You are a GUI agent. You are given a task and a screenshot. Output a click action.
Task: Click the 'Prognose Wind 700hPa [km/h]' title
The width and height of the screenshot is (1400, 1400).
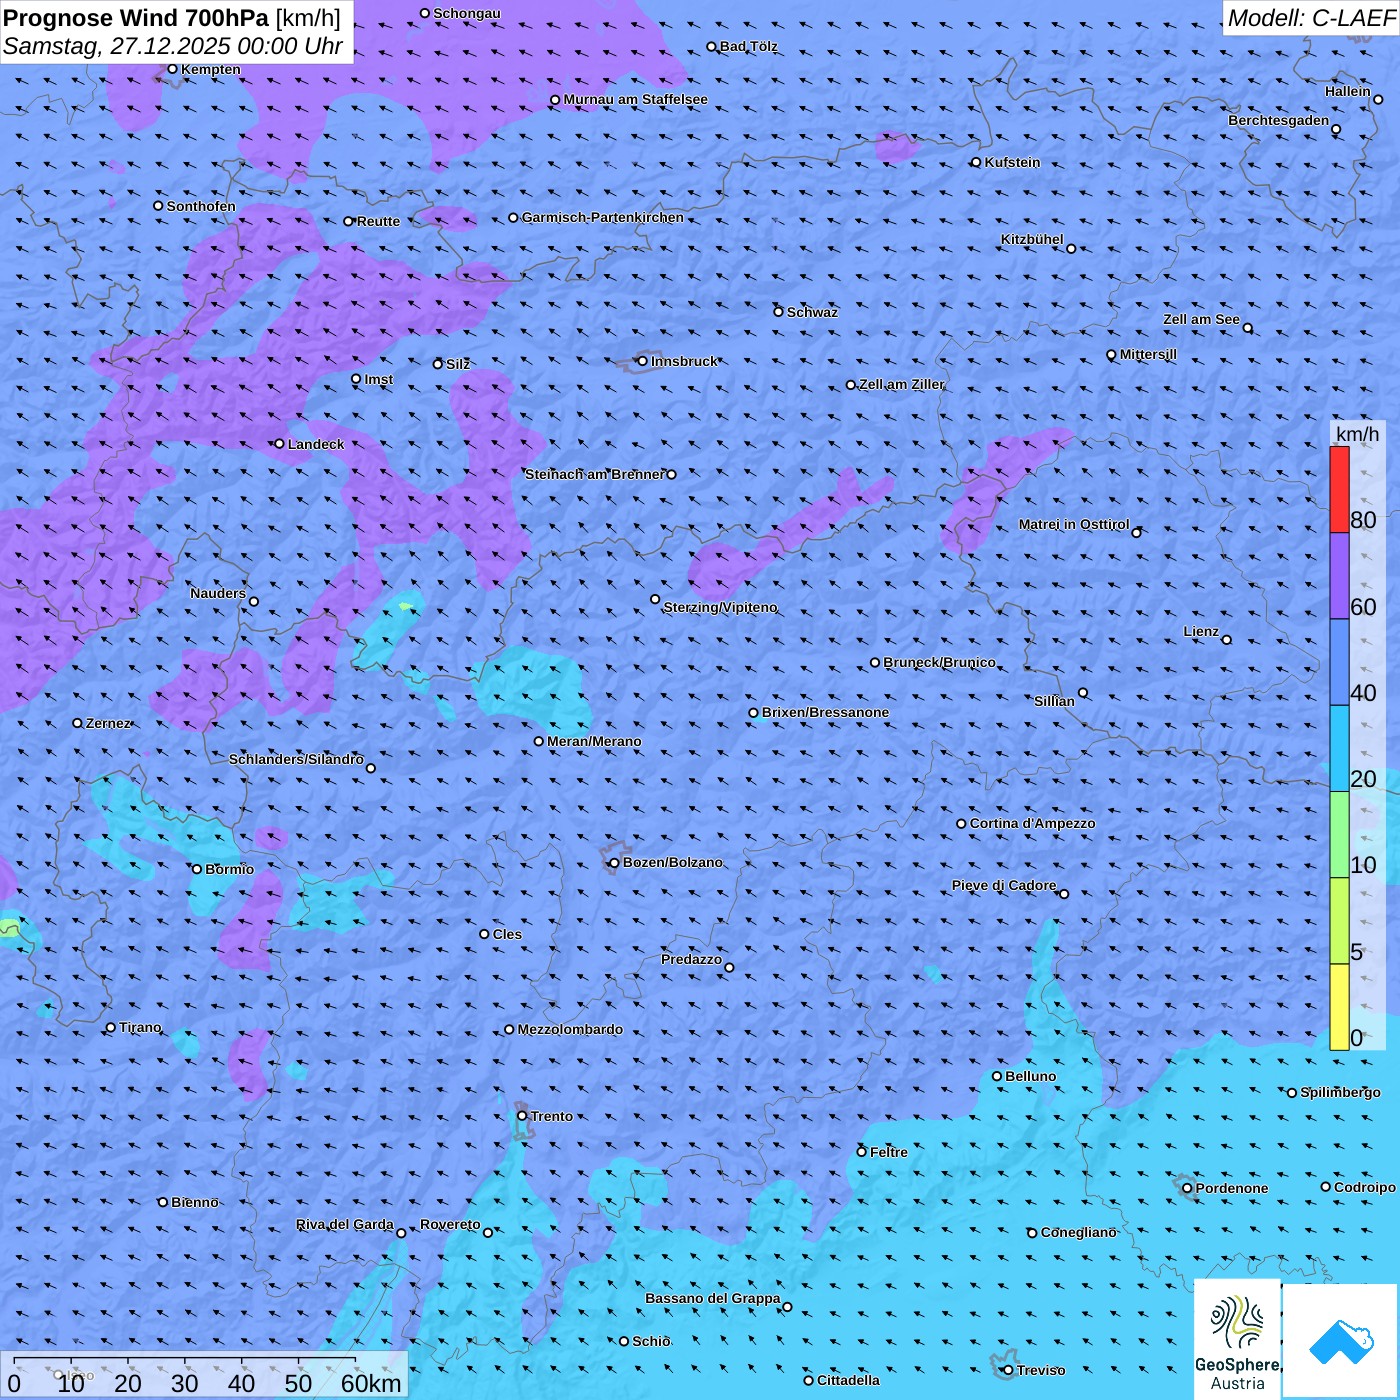pos(172,18)
